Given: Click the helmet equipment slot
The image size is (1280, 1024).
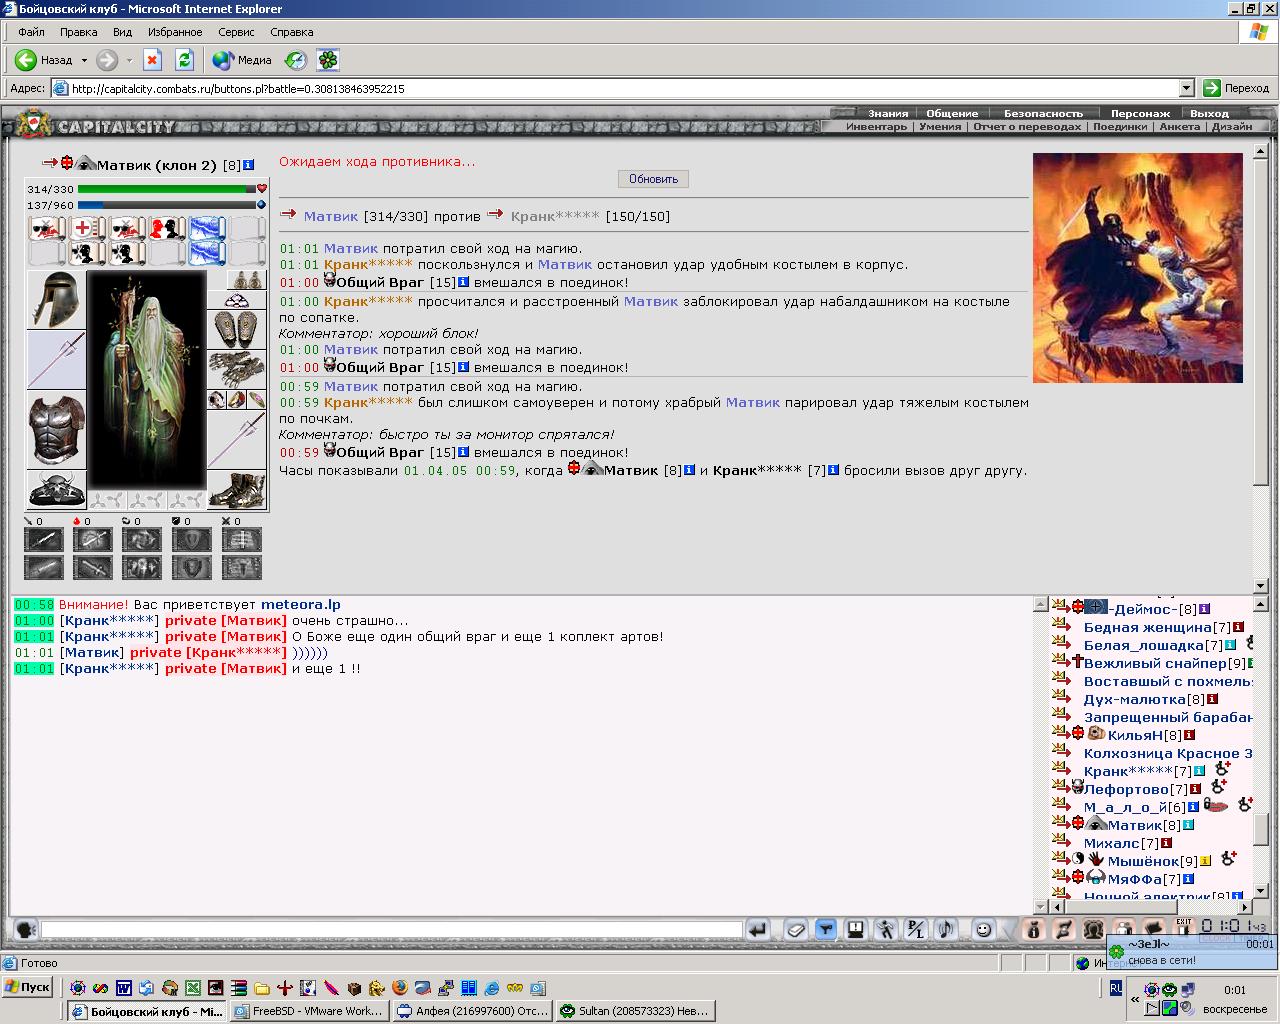Looking at the screenshot, I should click(55, 300).
